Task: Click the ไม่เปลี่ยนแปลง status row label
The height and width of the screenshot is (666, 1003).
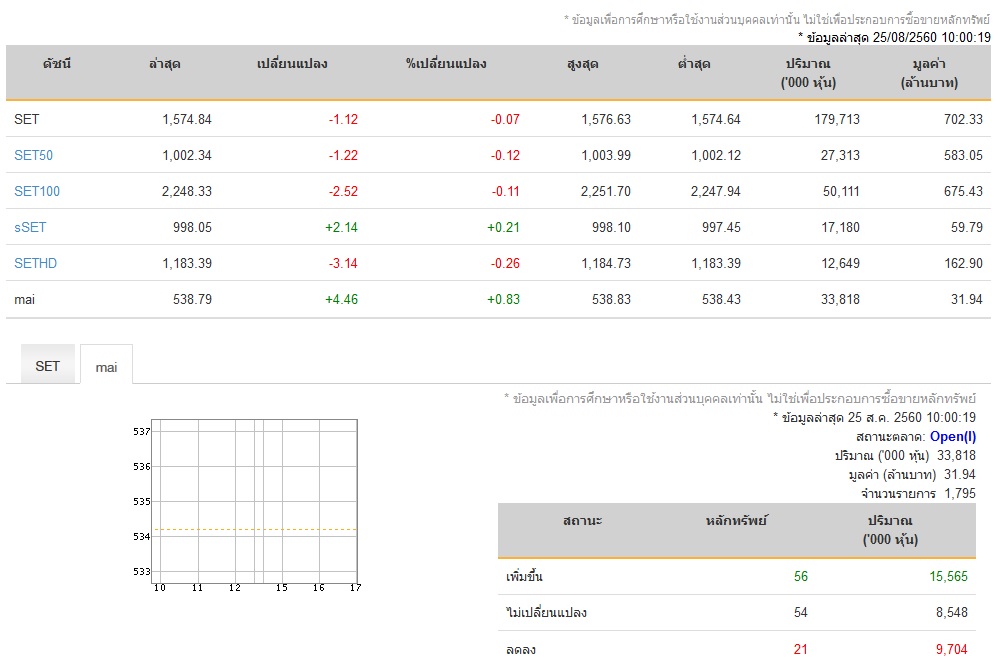Action: (x=546, y=612)
